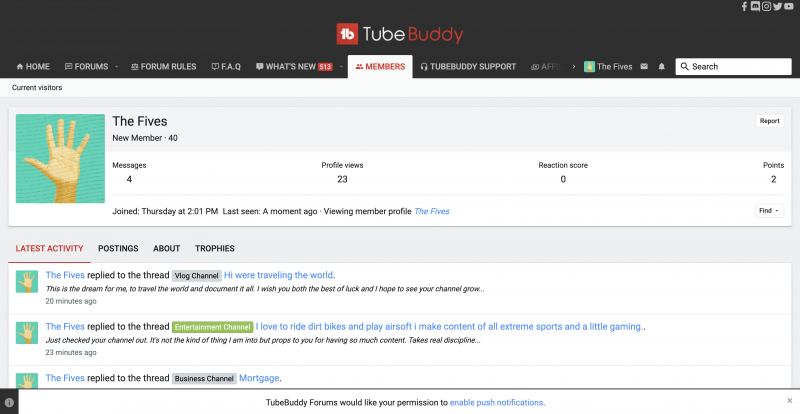Open the YouTube icon link
The width and height of the screenshot is (800, 414).
pos(789,7)
